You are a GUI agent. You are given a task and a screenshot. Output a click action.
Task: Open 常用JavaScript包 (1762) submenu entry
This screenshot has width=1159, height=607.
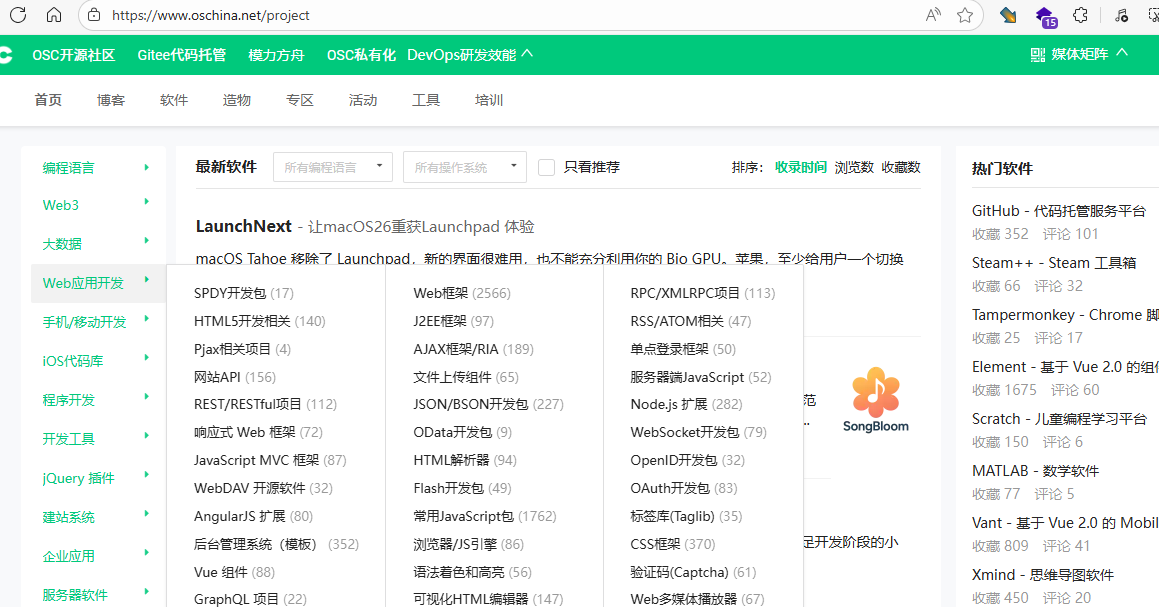(x=485, y=516)
